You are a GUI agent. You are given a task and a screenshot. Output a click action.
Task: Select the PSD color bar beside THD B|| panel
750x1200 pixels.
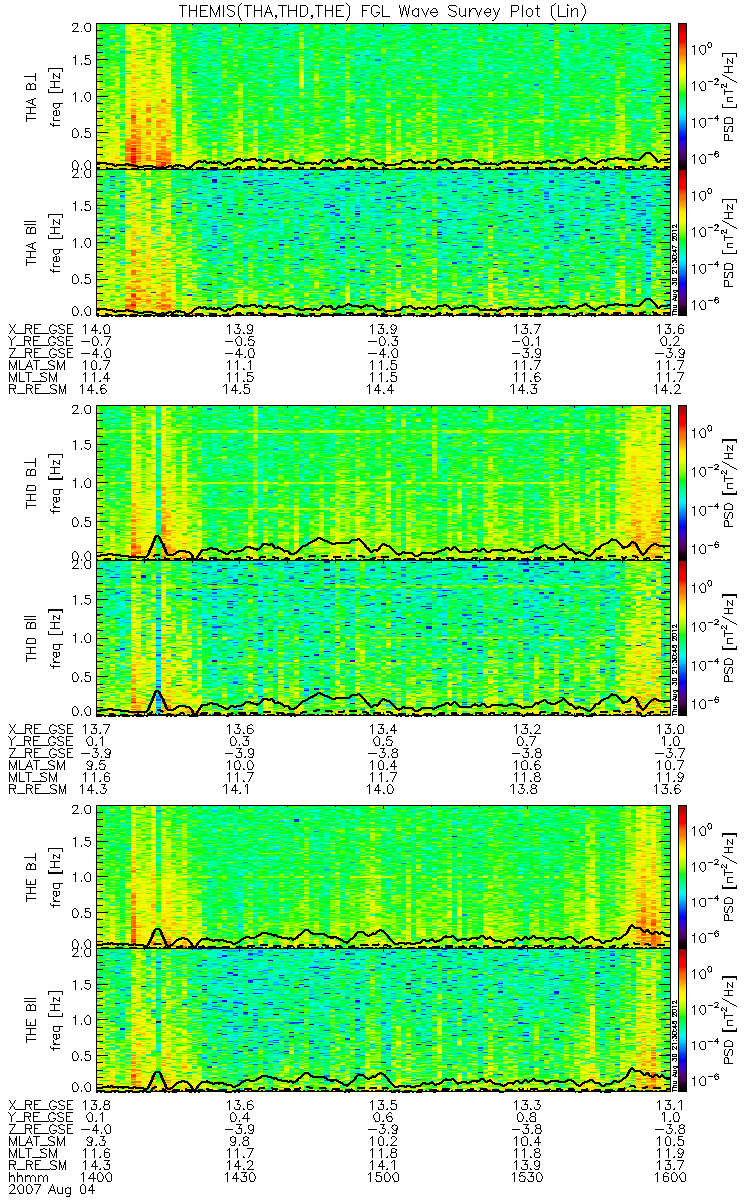point(683,637)
